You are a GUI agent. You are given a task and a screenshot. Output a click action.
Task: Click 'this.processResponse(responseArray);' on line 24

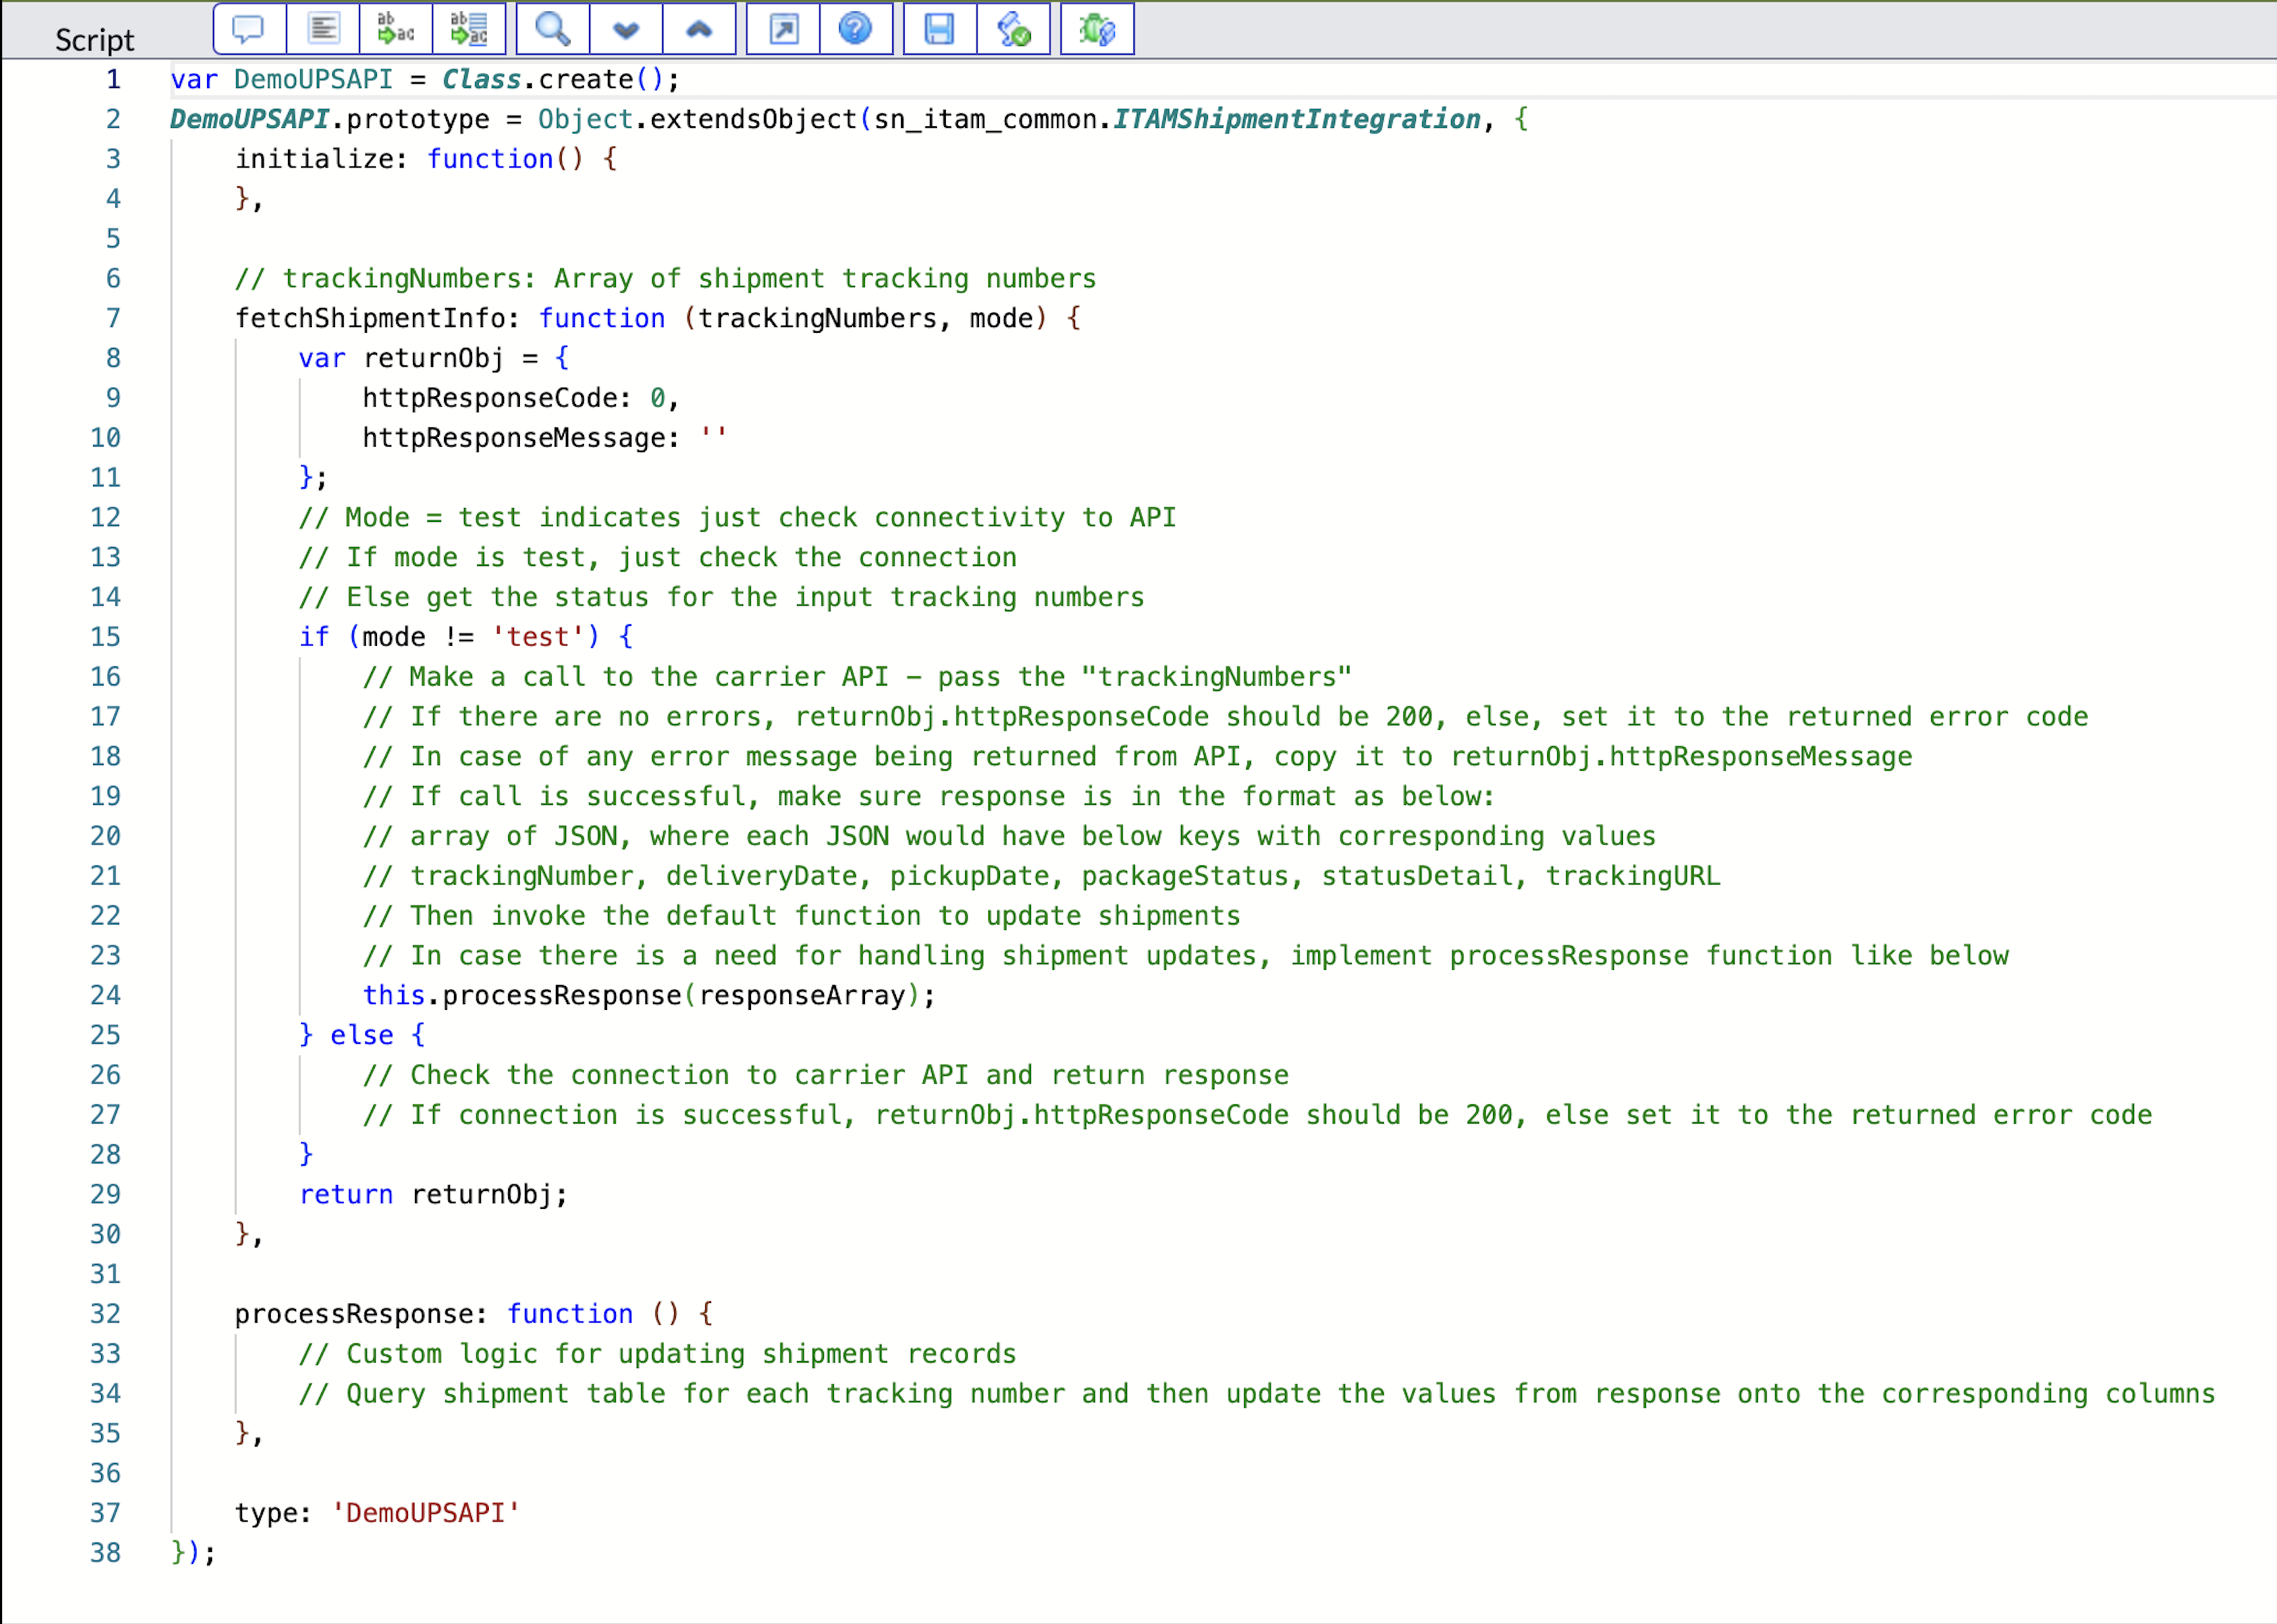pyautogui.click(x=649, y=995)
